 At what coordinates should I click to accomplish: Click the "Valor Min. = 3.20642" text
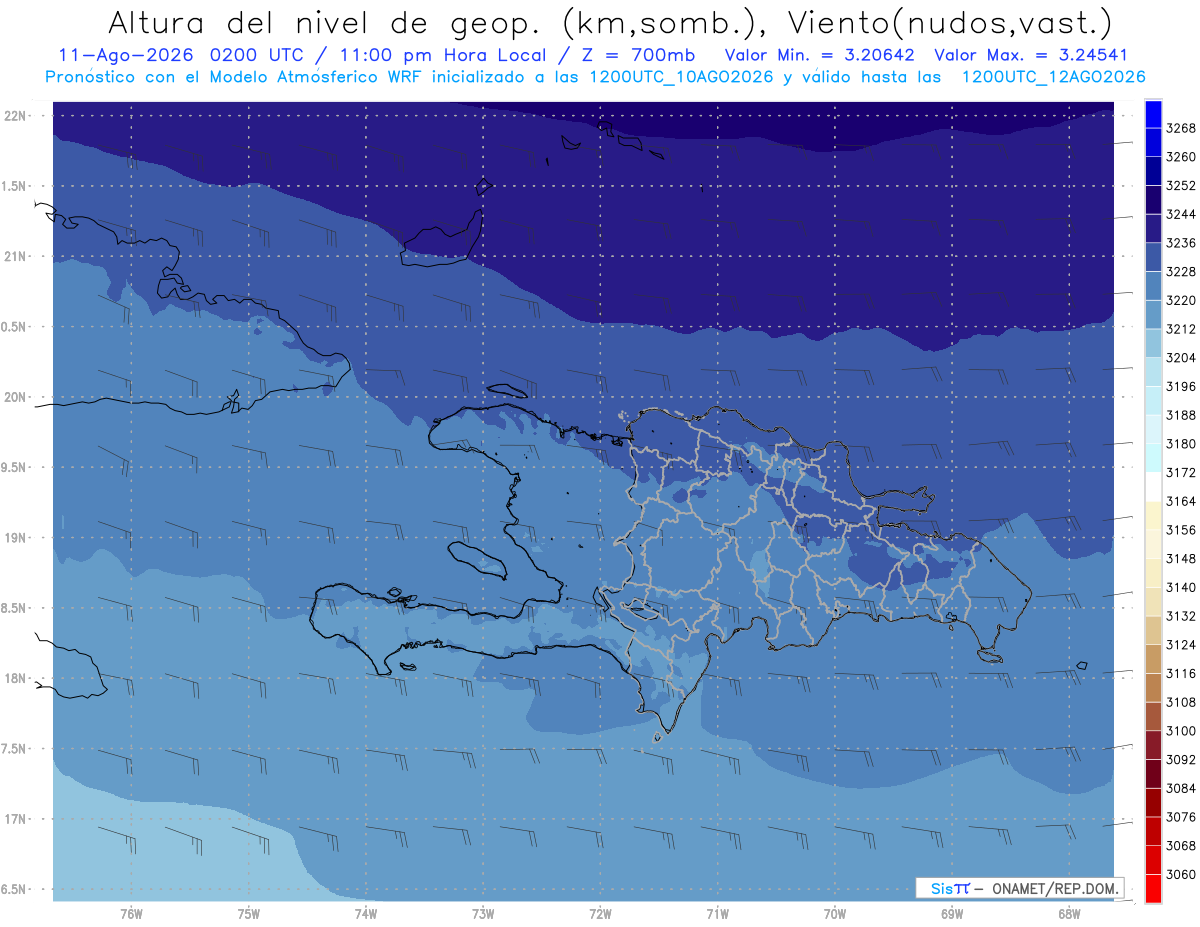(818, 55)
